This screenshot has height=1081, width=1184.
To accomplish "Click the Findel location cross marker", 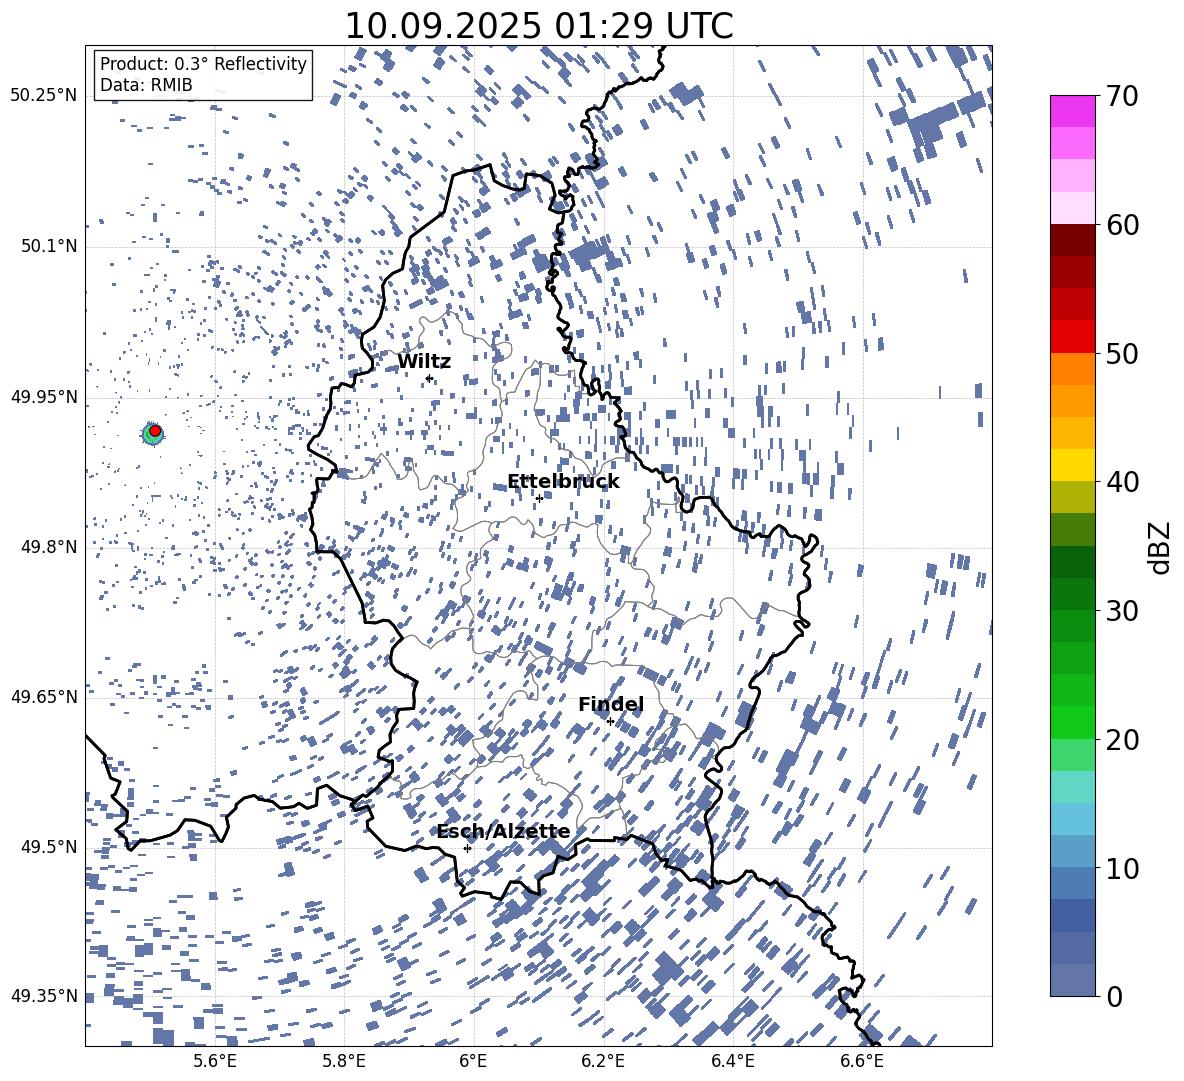I will point(610,722).
